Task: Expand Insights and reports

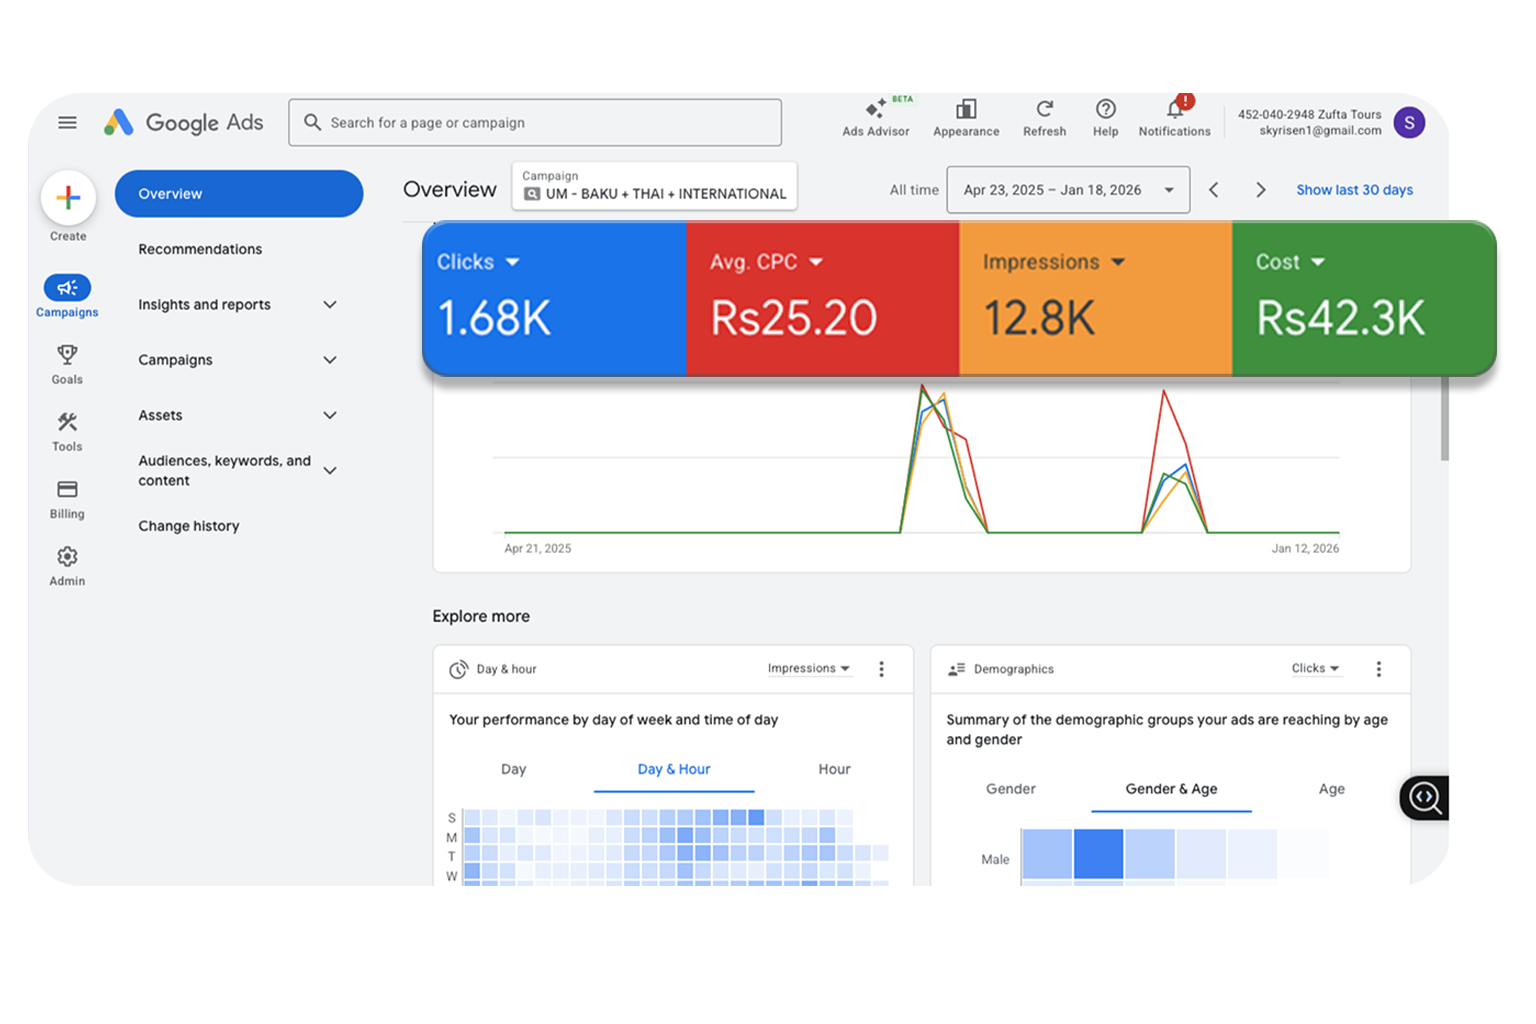Action: (330, 304)
